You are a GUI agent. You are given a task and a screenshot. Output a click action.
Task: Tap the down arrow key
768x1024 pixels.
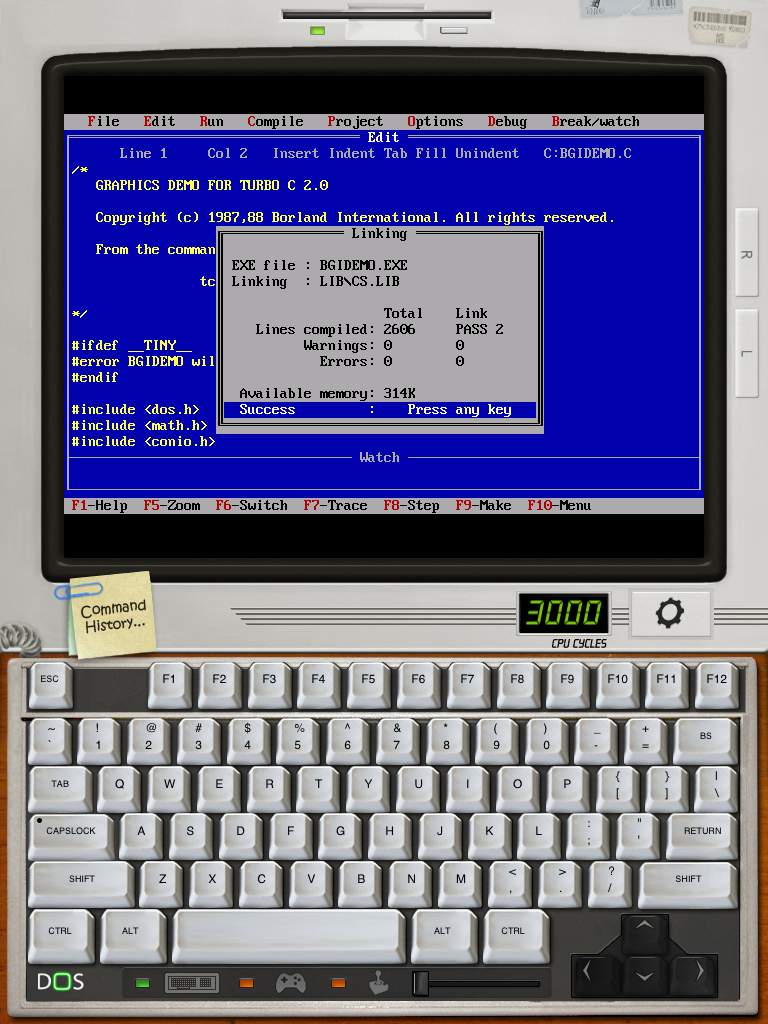(644, 976)
